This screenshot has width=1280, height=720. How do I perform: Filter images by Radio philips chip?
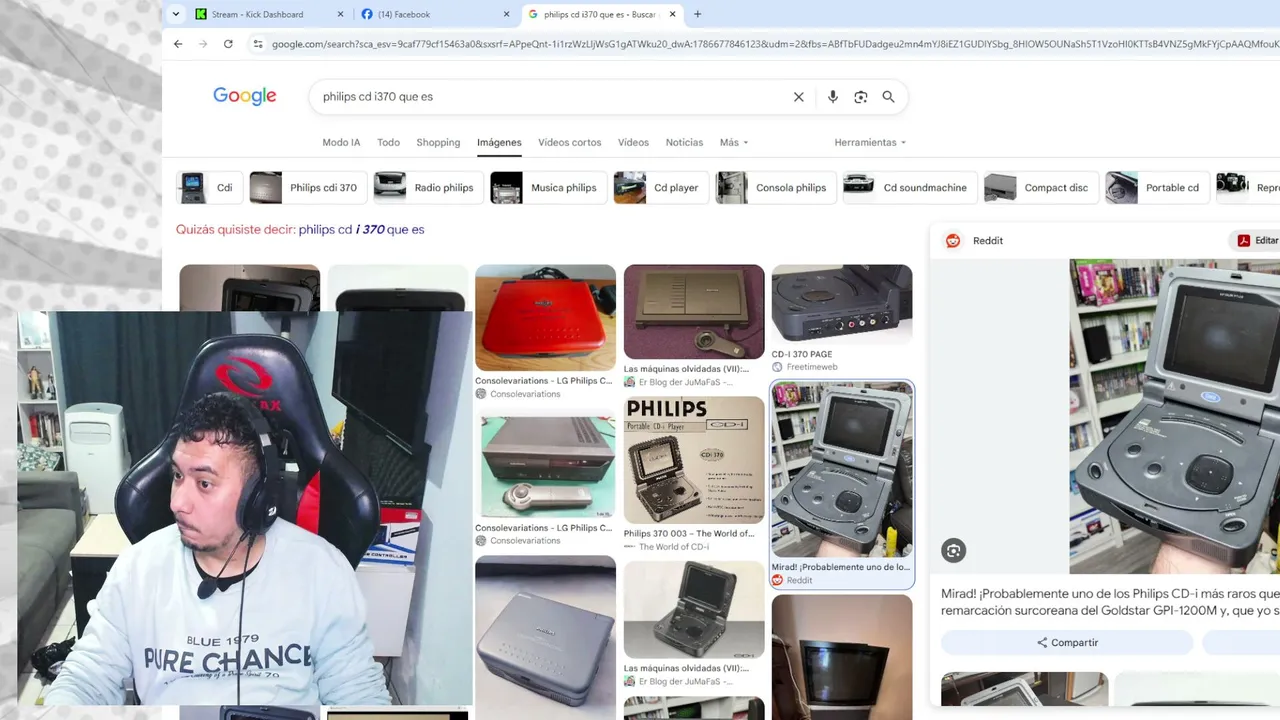[x=429, y=188]
